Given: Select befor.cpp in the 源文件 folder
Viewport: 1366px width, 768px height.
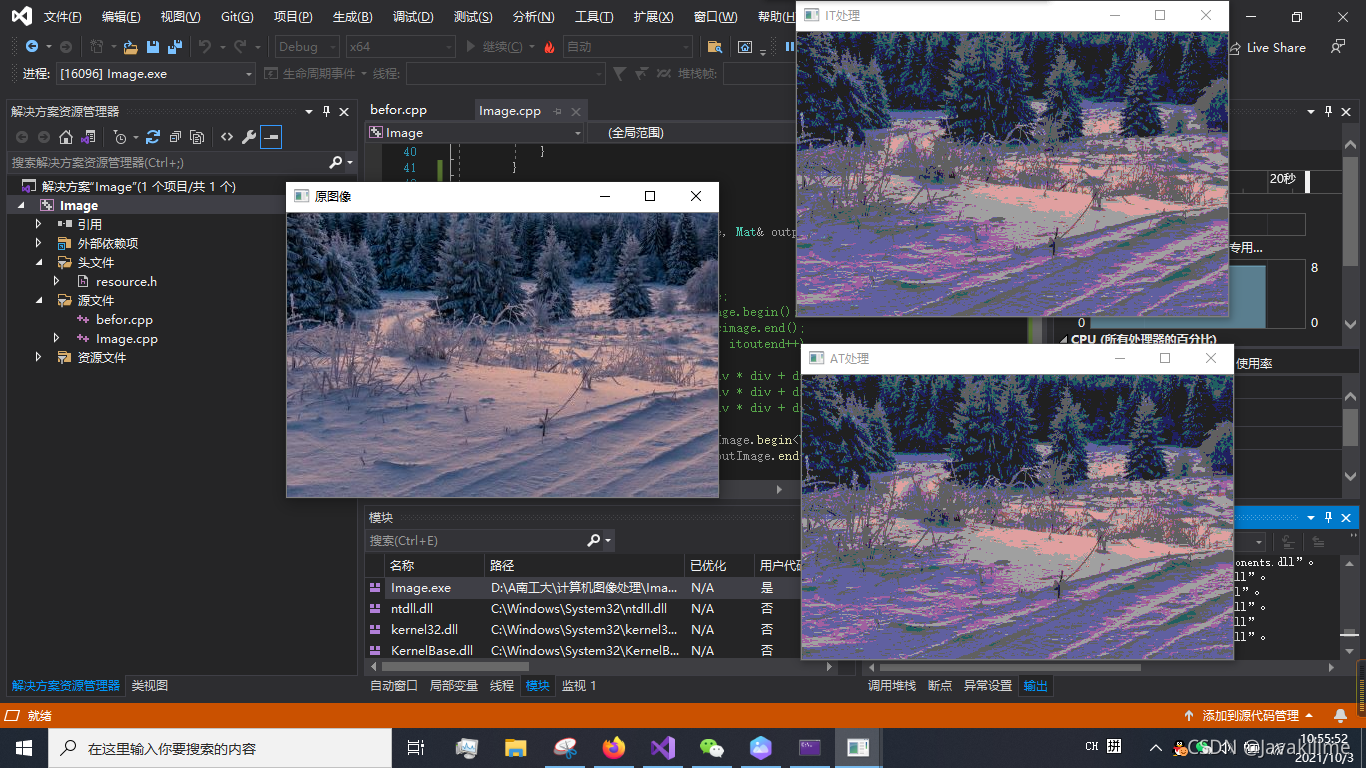Looking at the screenshot, I should click(x=124, y=319).
